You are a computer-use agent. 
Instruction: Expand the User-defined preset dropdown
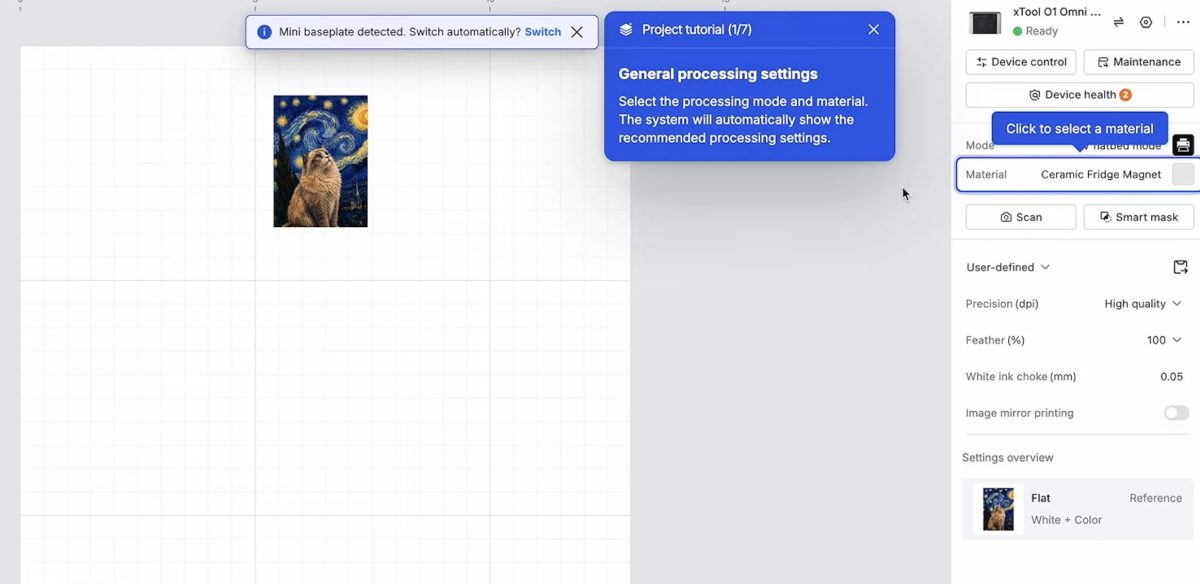(x=1008, y=267)
